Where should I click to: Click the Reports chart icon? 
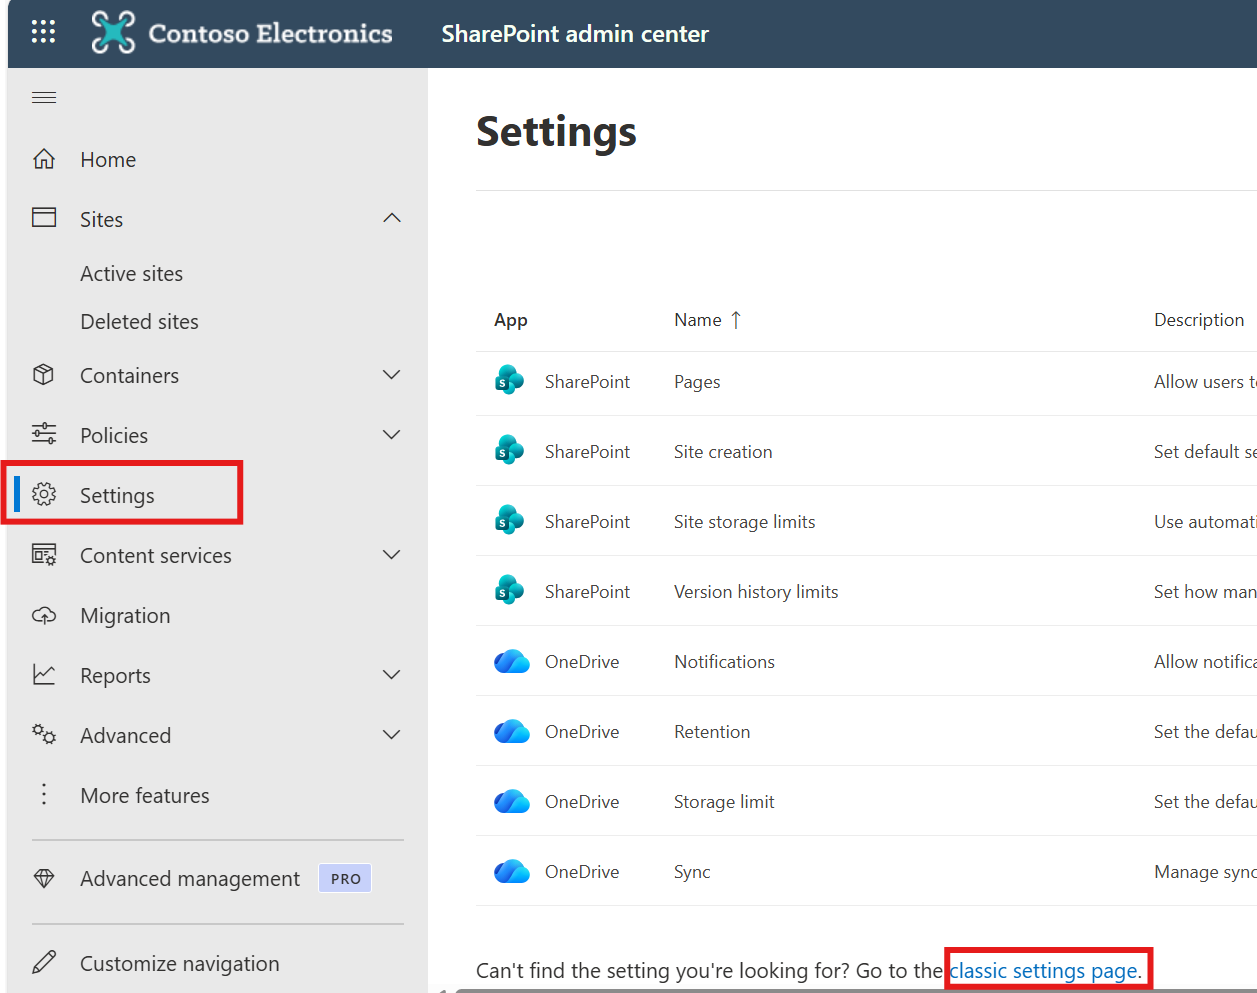click(x=44, y=675)
